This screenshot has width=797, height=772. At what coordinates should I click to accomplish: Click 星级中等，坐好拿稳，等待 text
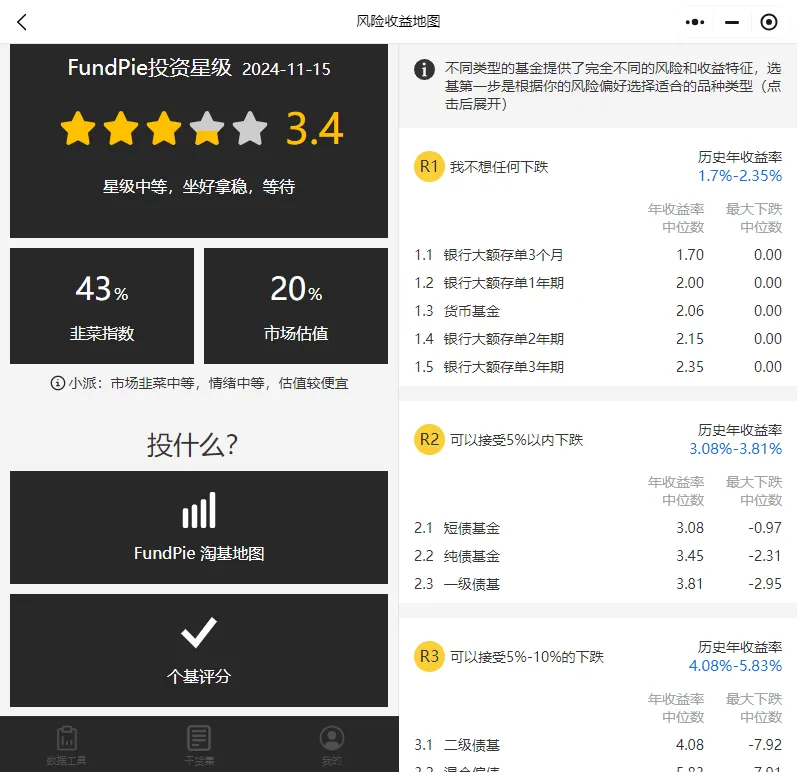[x=199, y=187]
